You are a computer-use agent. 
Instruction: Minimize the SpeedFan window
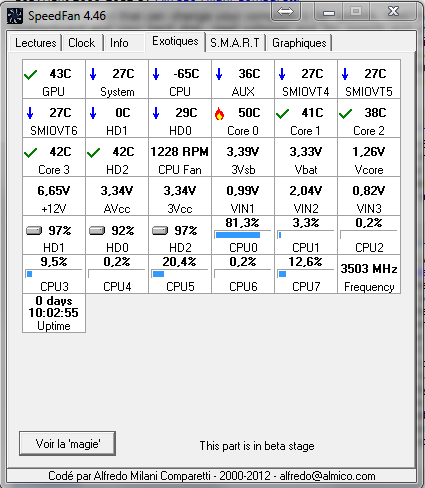coord(329,13)
